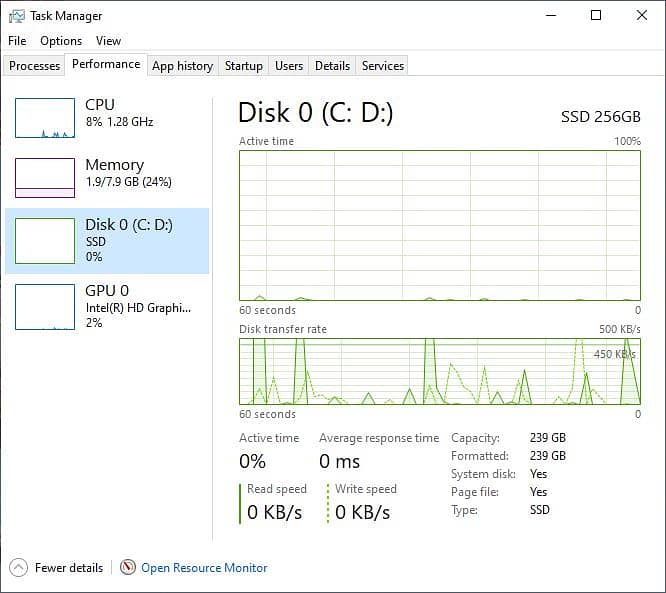The width and height of the screenshot is (666, 593).
Task: Select the Disk 0 mini graph thumbnail
Action: [x=45, y=241]
